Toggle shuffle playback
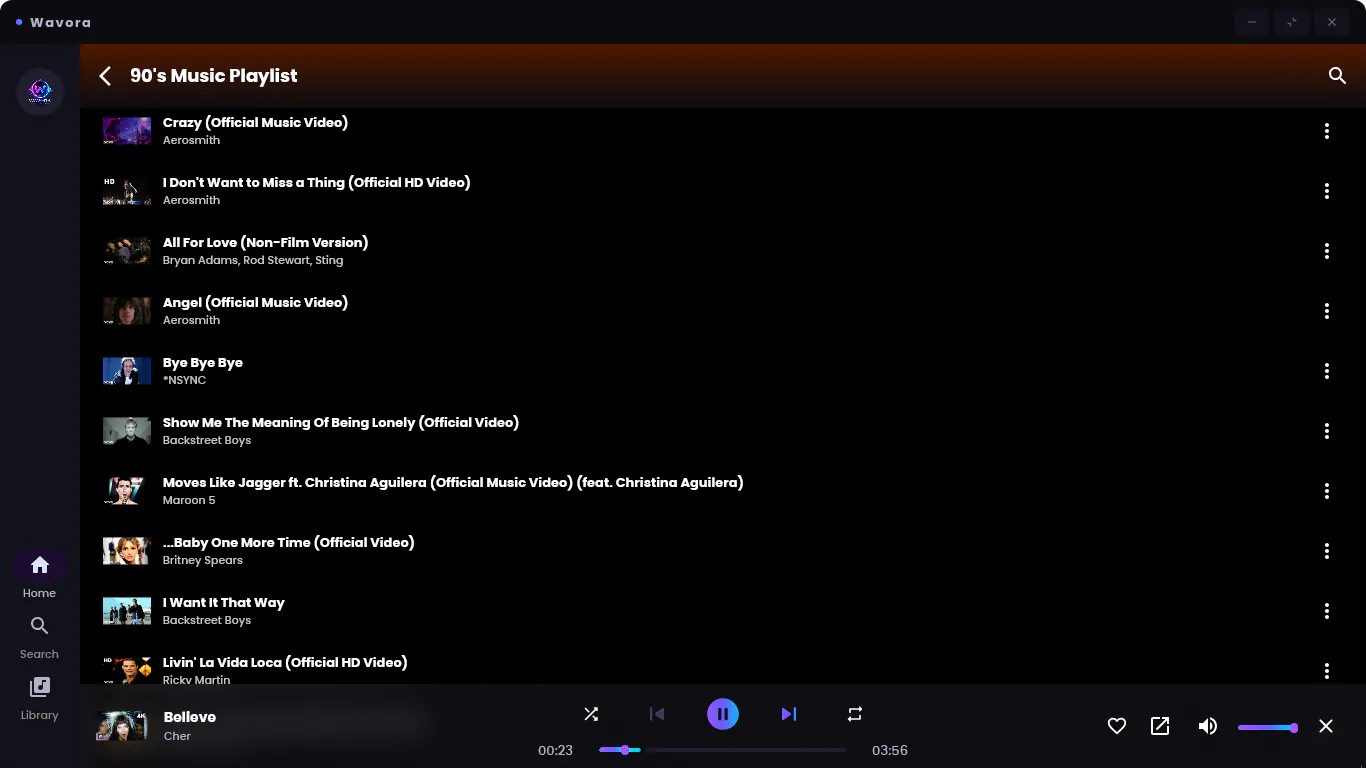Image resolution: width=1366 pixels, height=768 pixels. pyautogui.click(x=591, y=714)
